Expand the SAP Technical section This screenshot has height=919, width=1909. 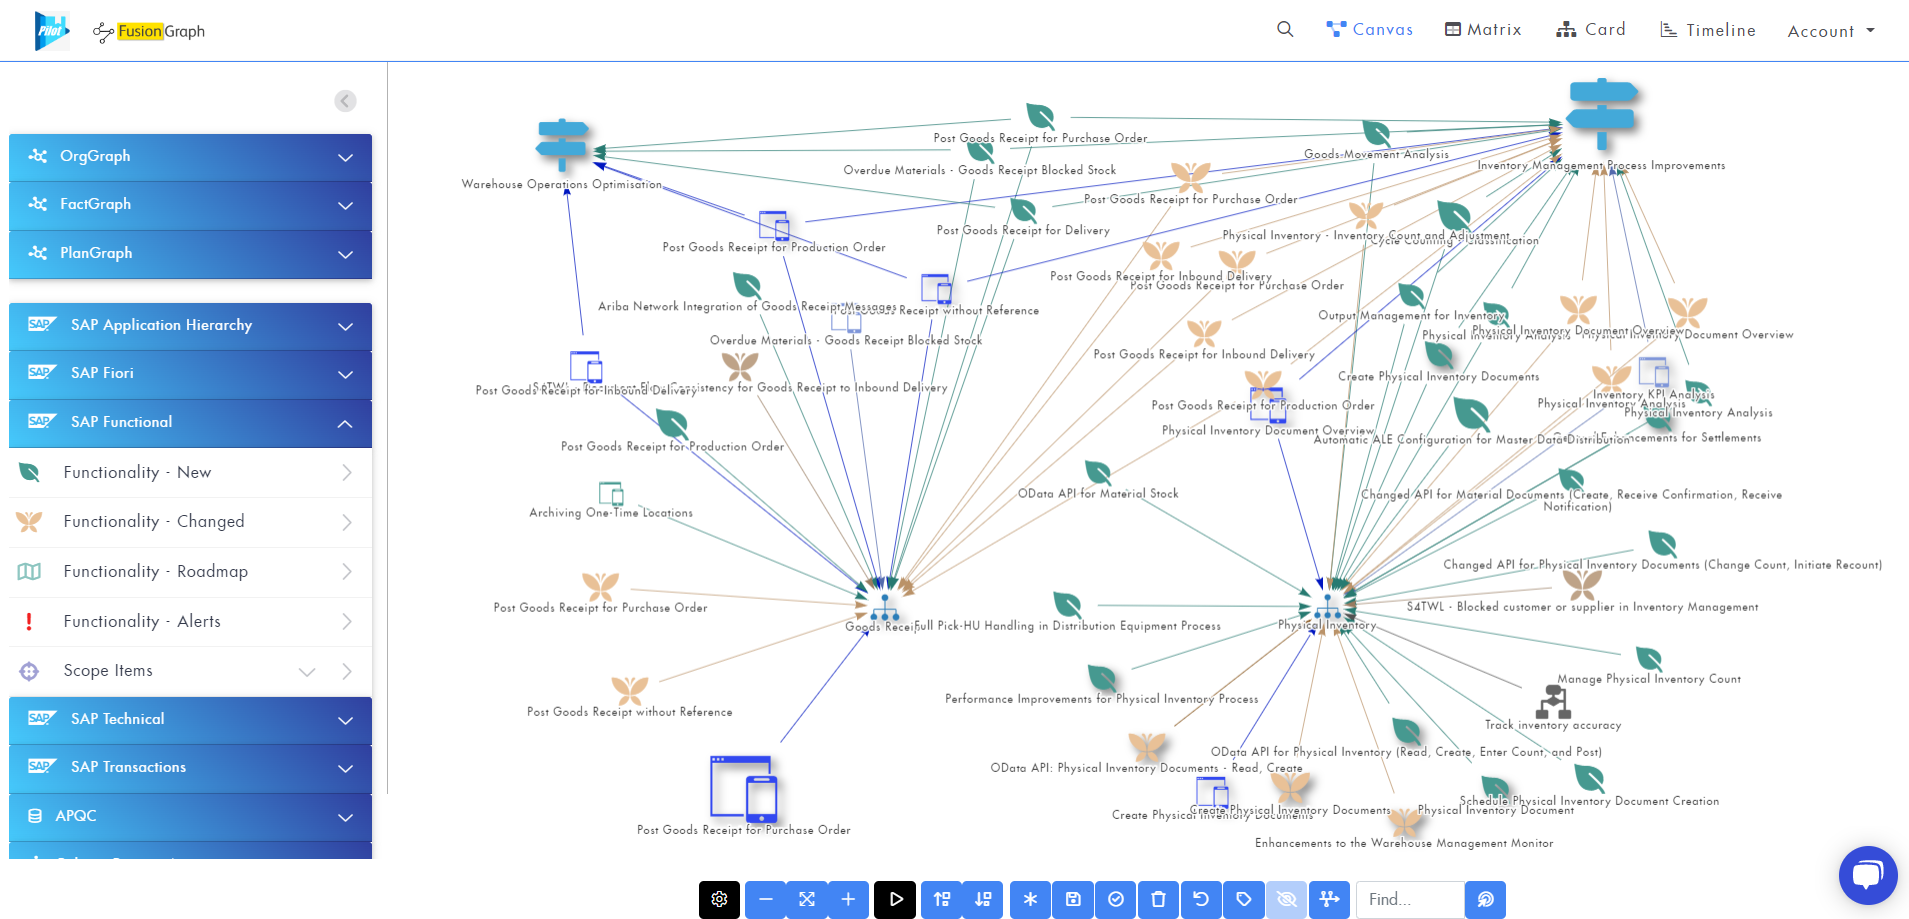(190, 719)
